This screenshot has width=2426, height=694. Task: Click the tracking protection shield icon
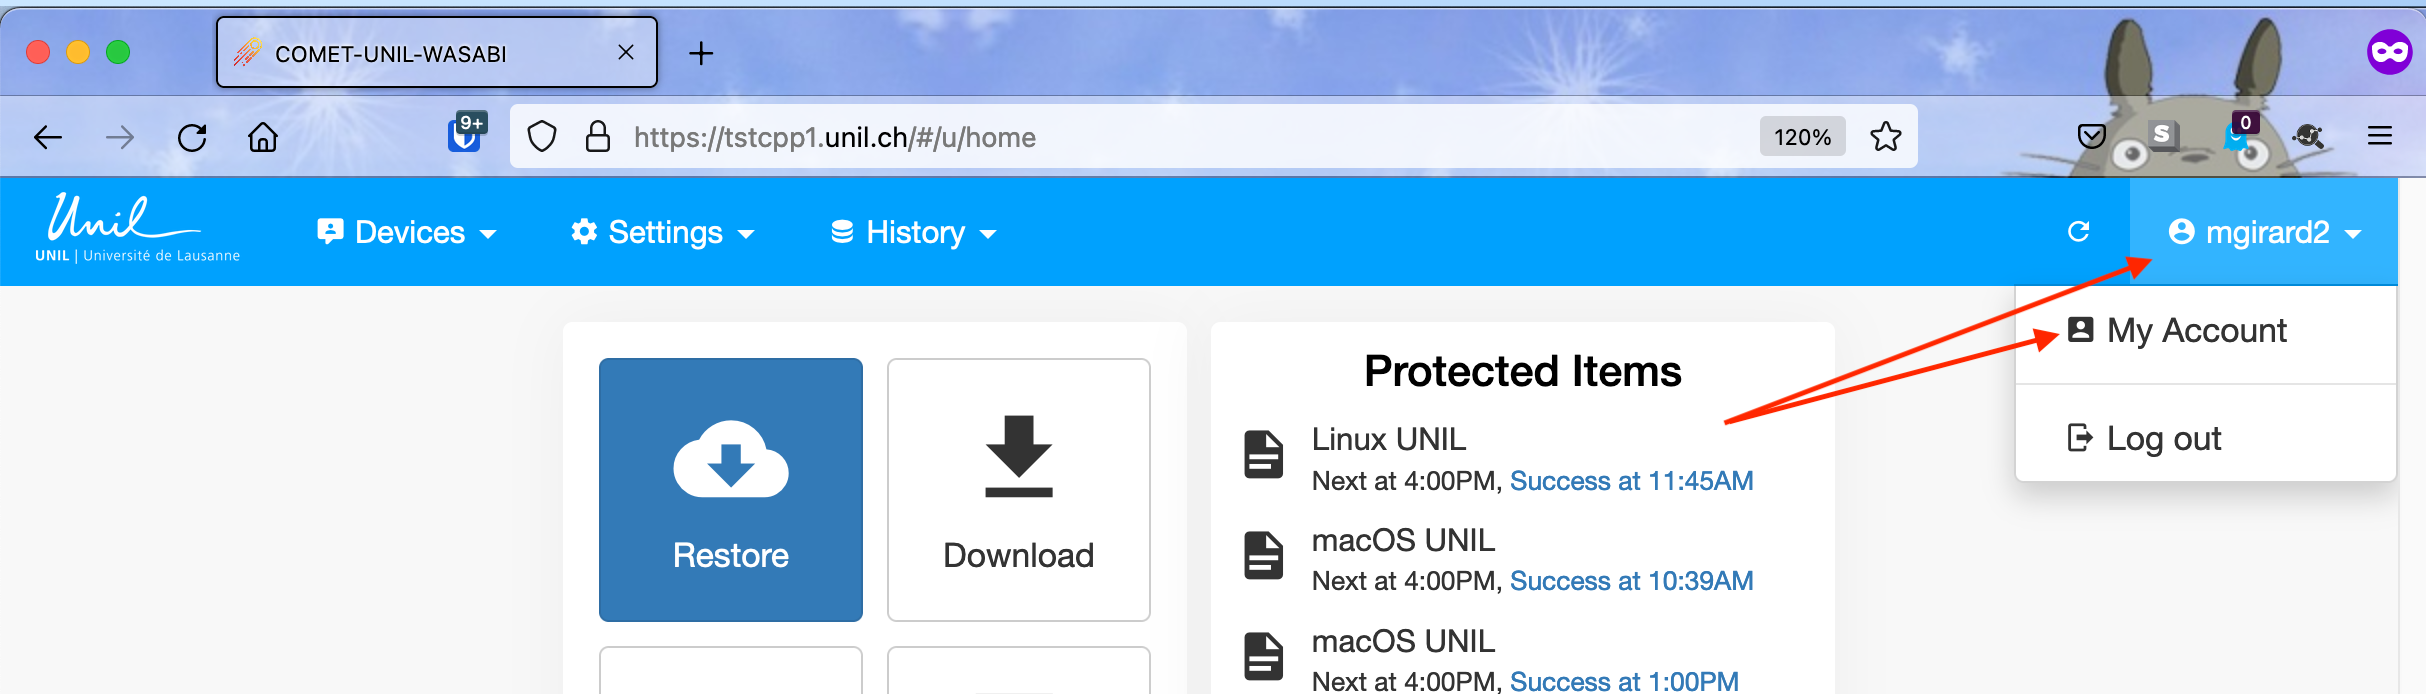[x=542, y=137]
